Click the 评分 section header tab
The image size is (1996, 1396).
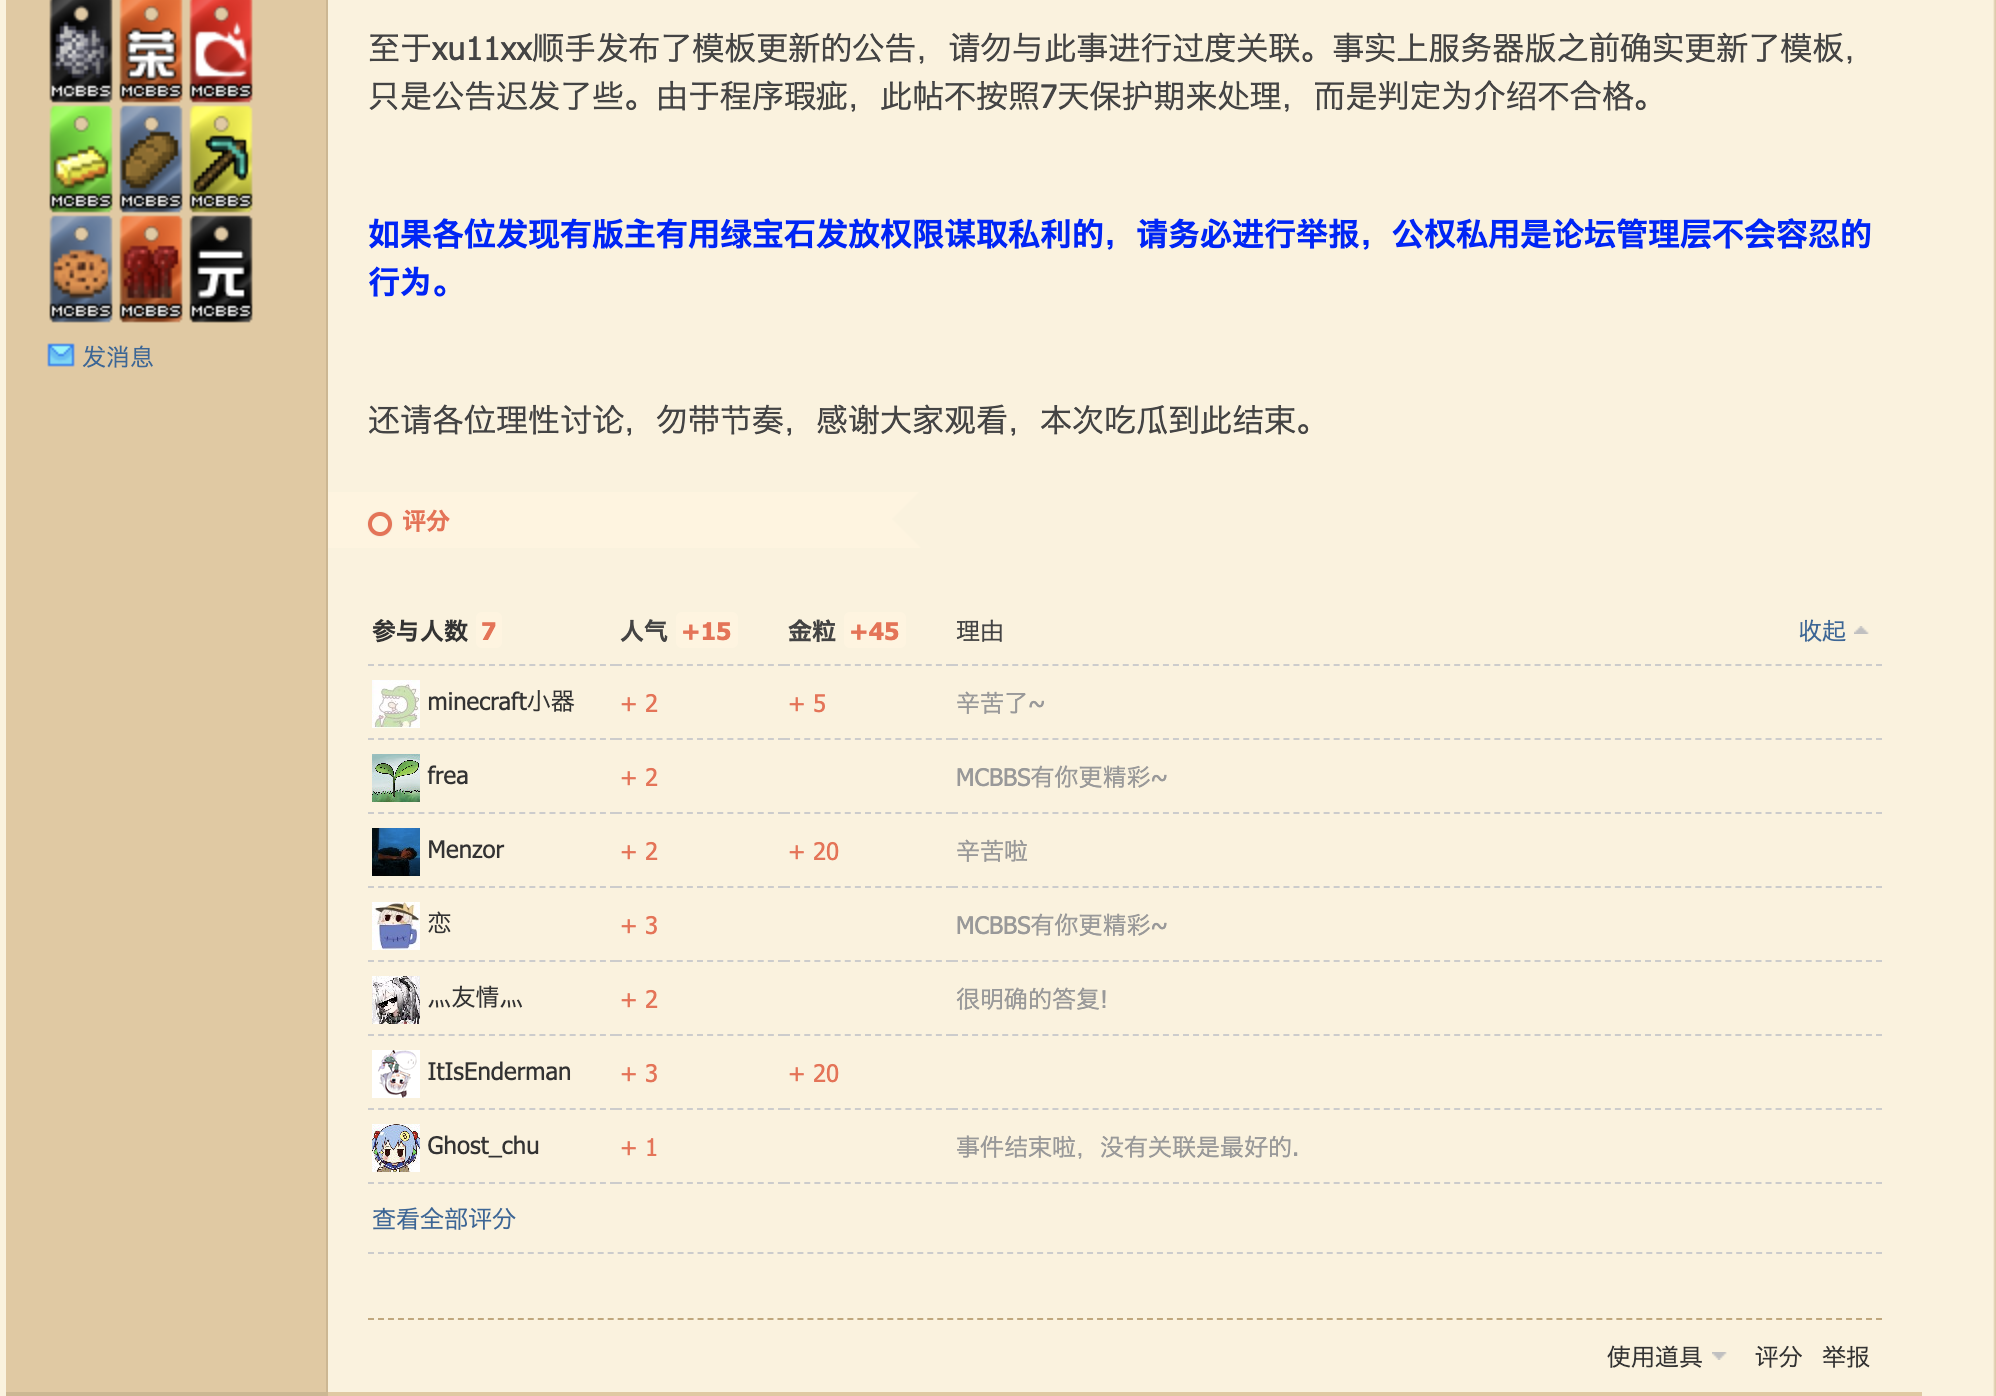click(x=425, y=522)
